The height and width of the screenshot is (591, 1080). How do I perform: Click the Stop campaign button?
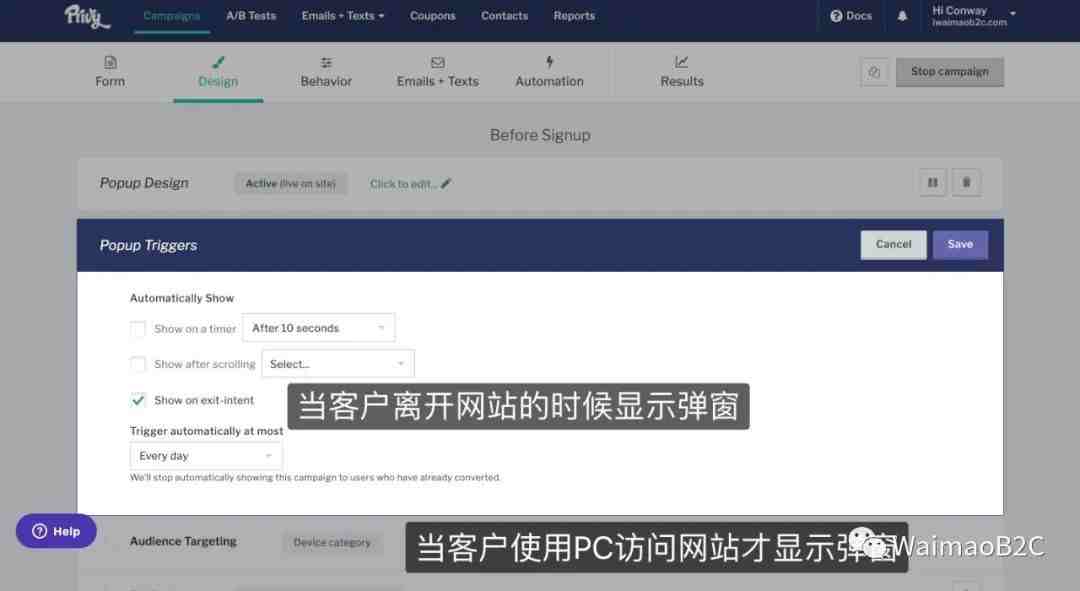pos(949,72)
